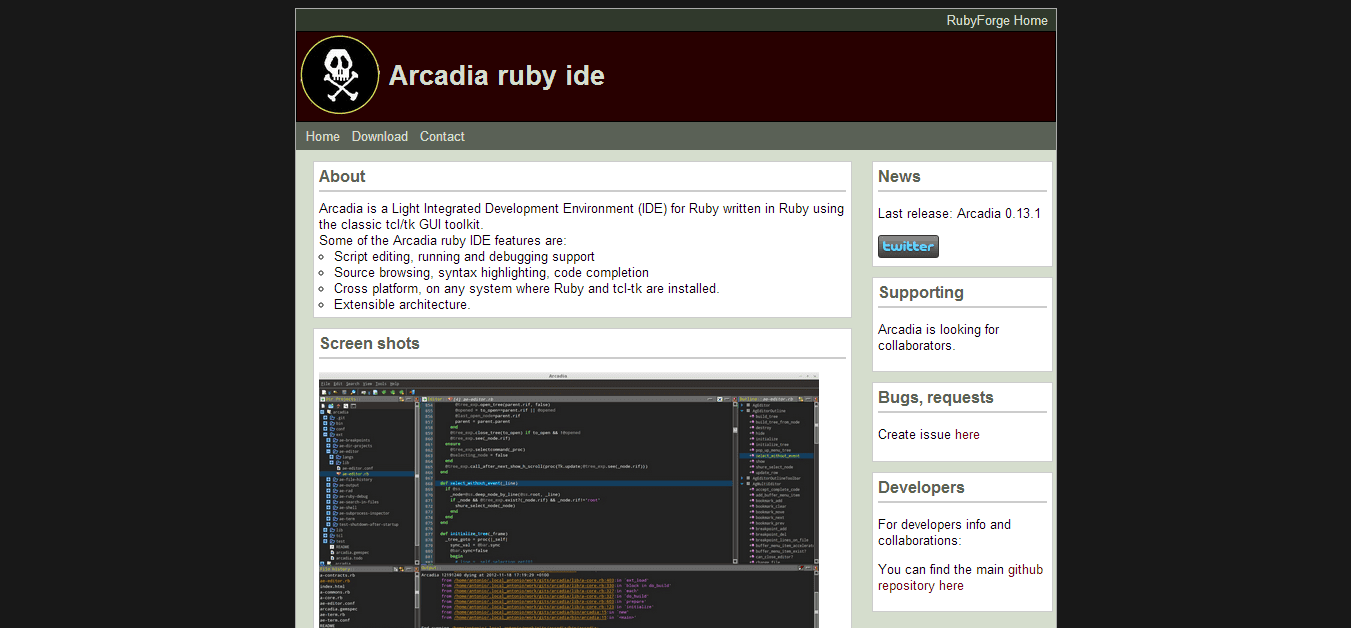Click the Extensible architecture bullet
The width and height of the screenshot is (1351, 628).
[x=402, y=304]
